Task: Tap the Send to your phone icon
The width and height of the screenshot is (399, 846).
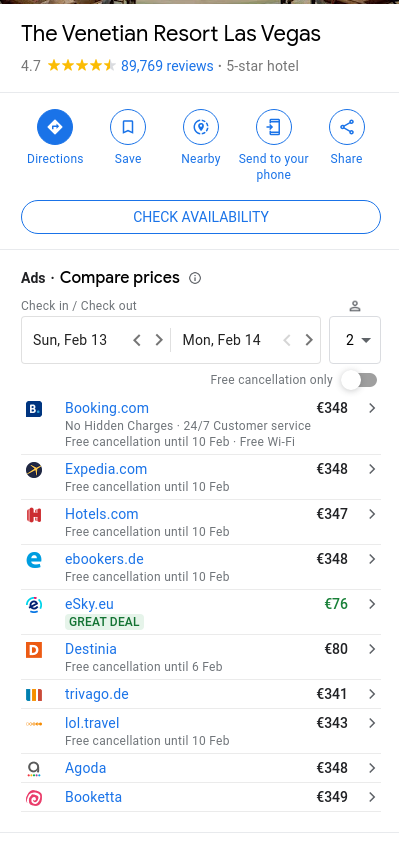Action: [x=273, y=127]
